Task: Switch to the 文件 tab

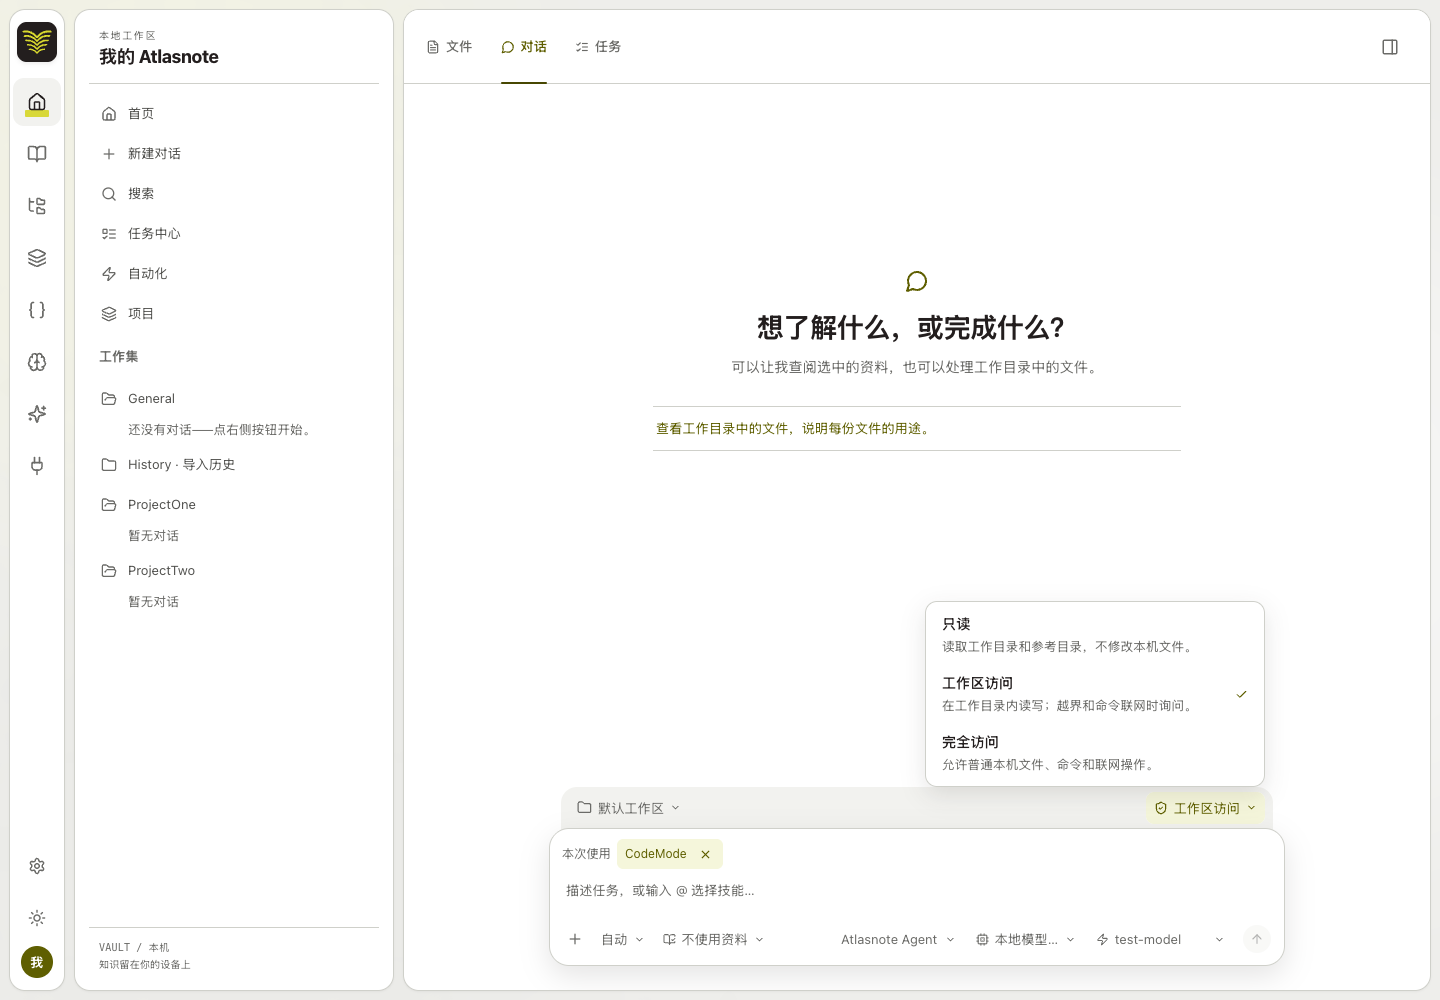Action: [449, 47]
